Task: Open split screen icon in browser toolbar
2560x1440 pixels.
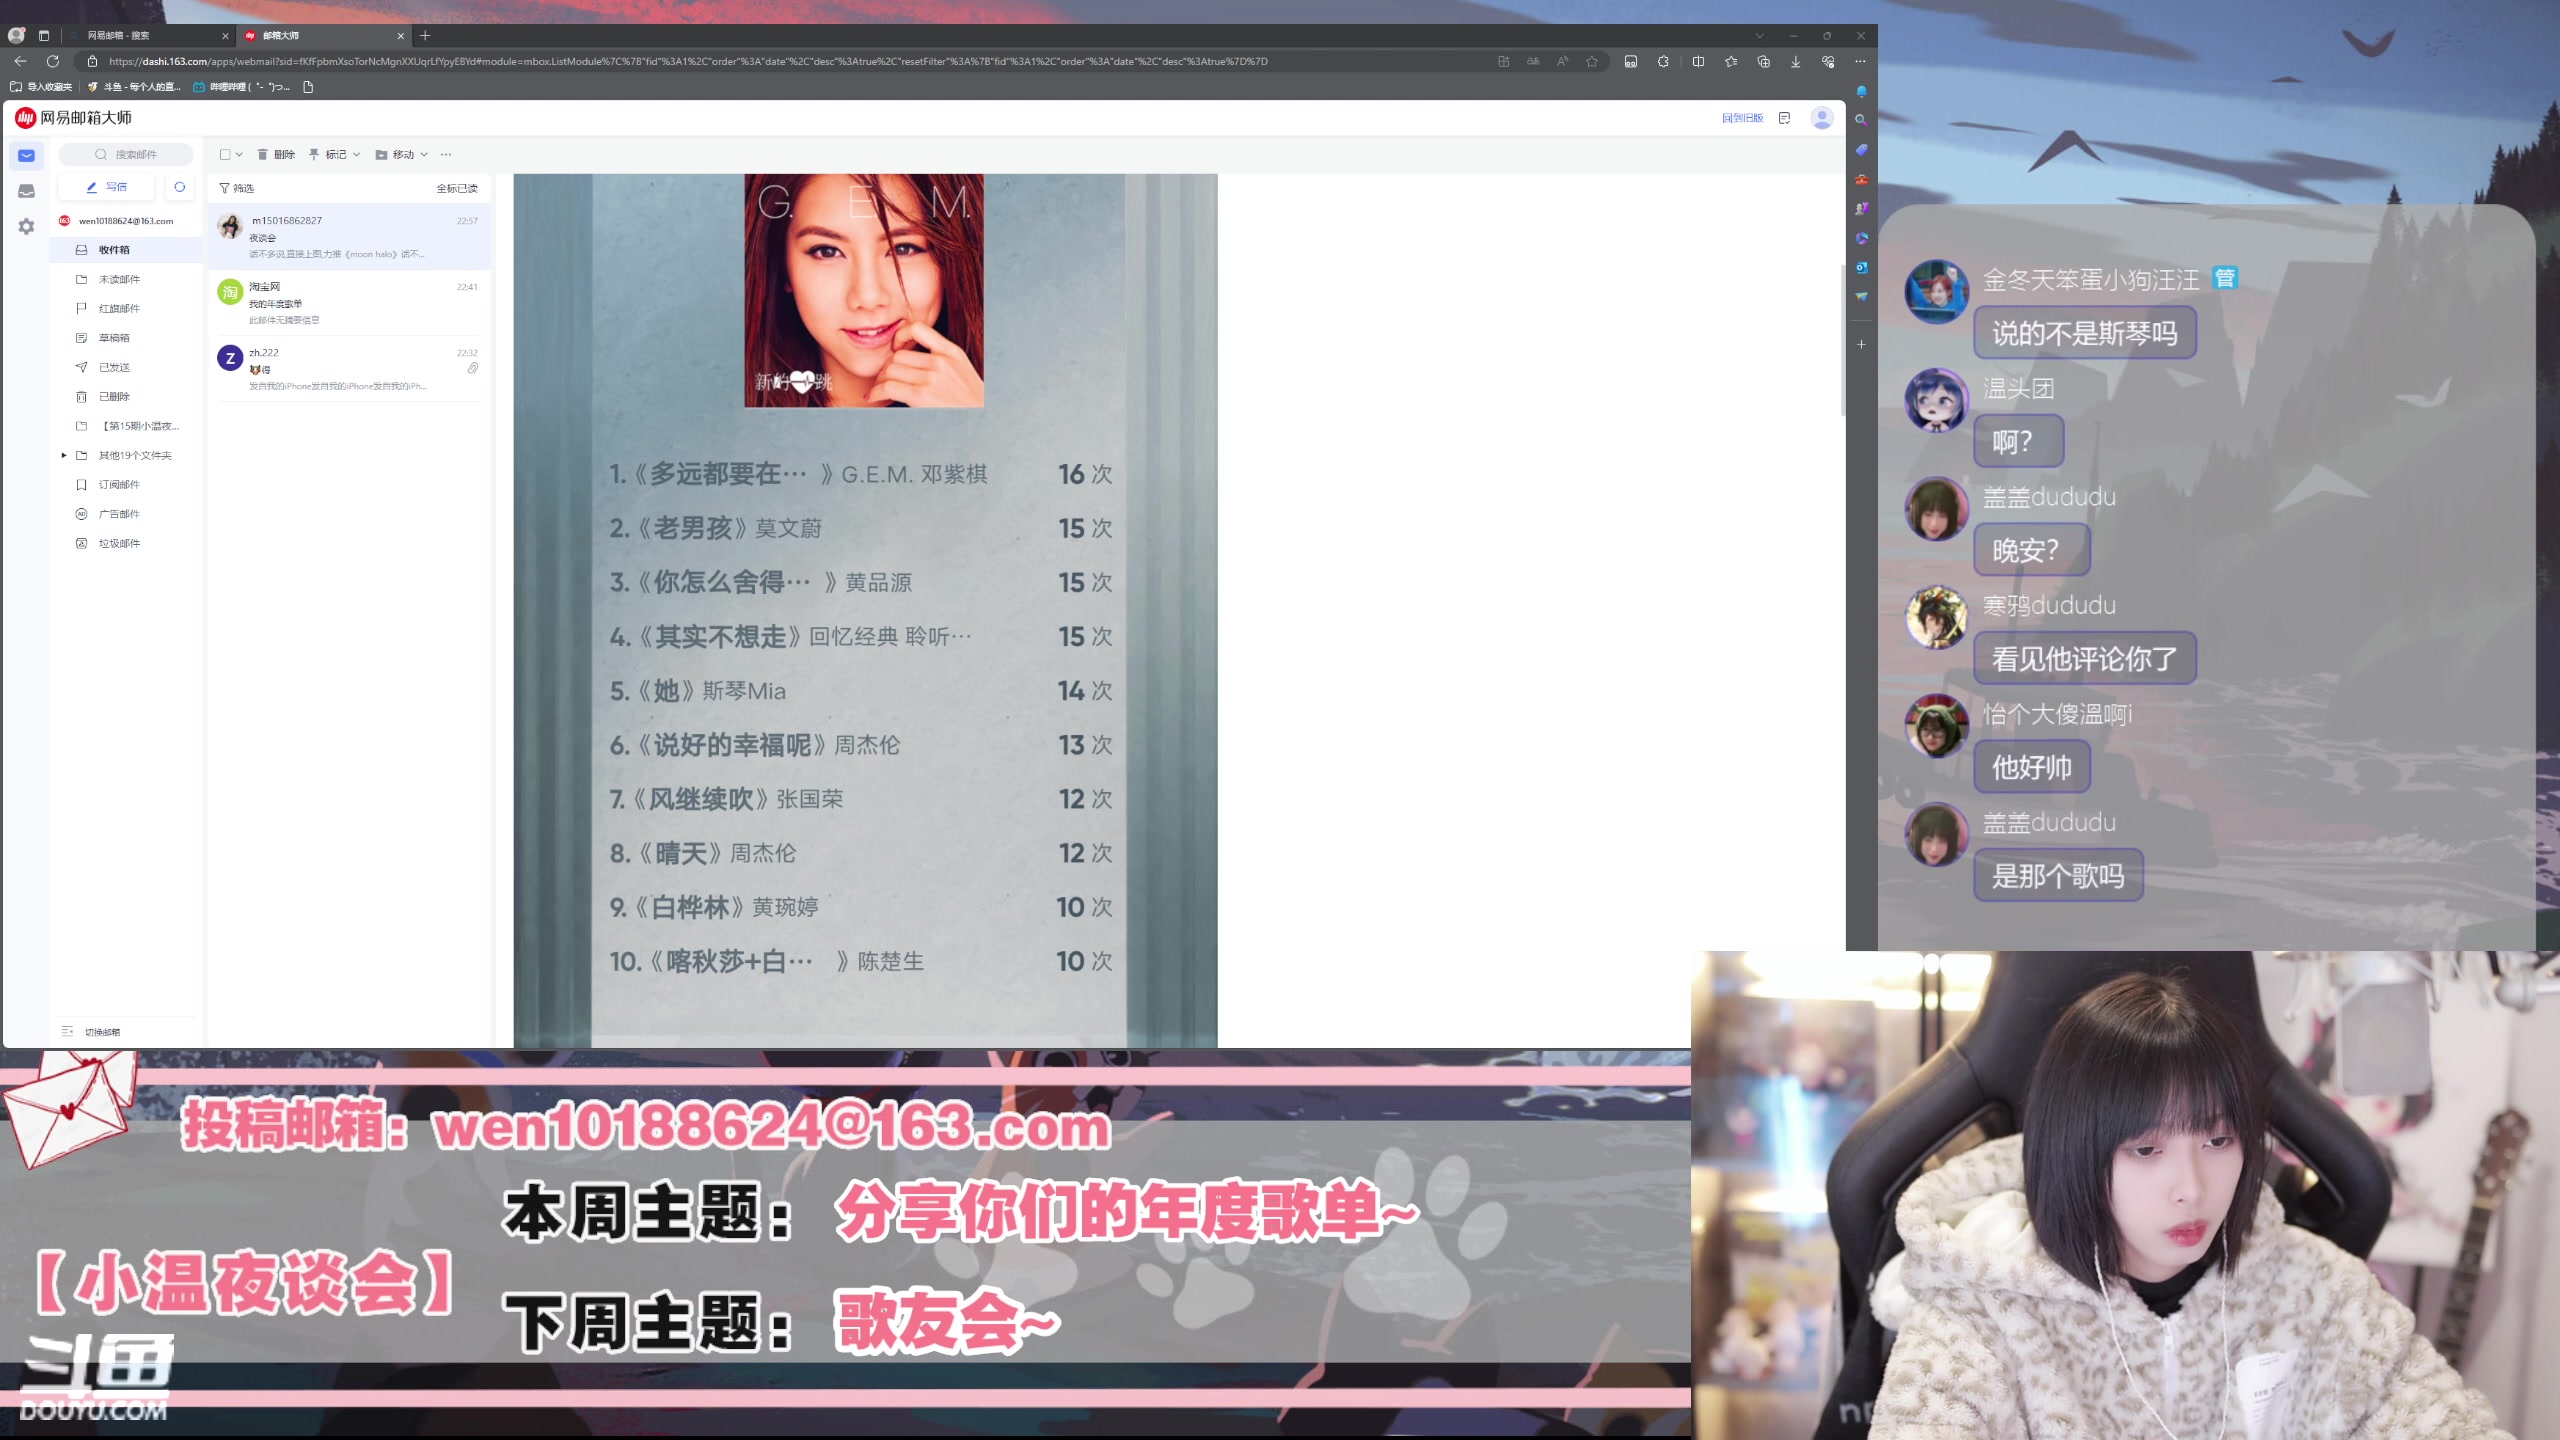Action: tap(1698, 61)
